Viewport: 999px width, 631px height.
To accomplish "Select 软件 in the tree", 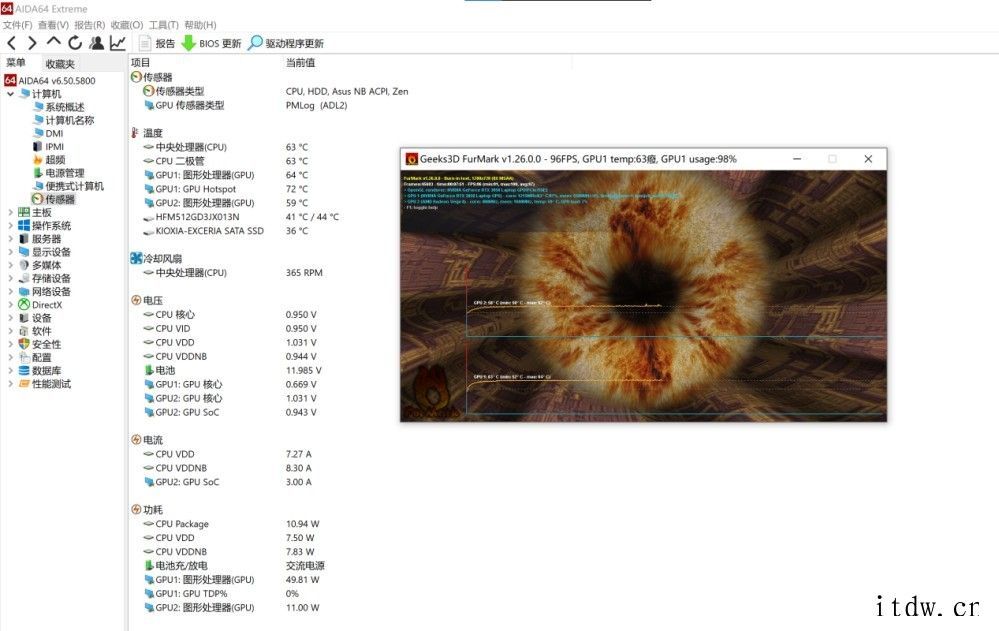I will coord(41,331).
